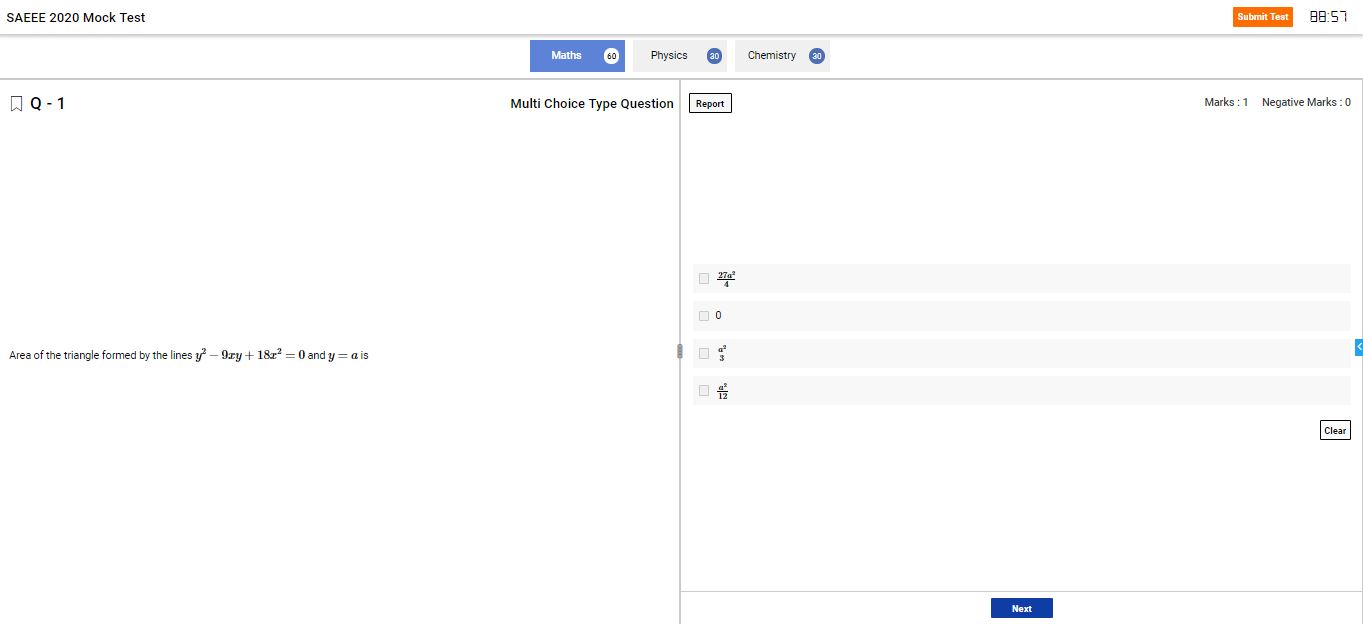This screenshot has height=624, width=1363.
Task: Click the 30 count badge on Chemistry
Action: click(816, 56)
